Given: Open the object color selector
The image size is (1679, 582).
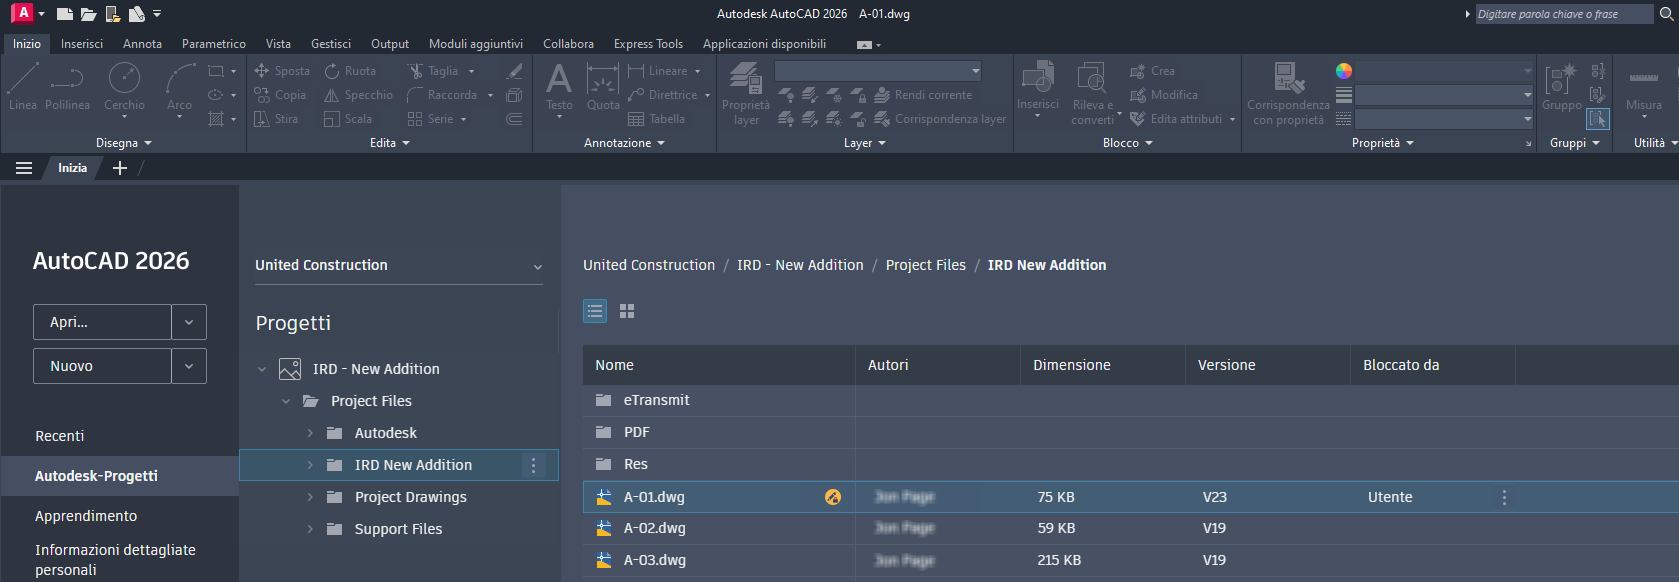Looking at the screenshot, I should point(1434,71).
